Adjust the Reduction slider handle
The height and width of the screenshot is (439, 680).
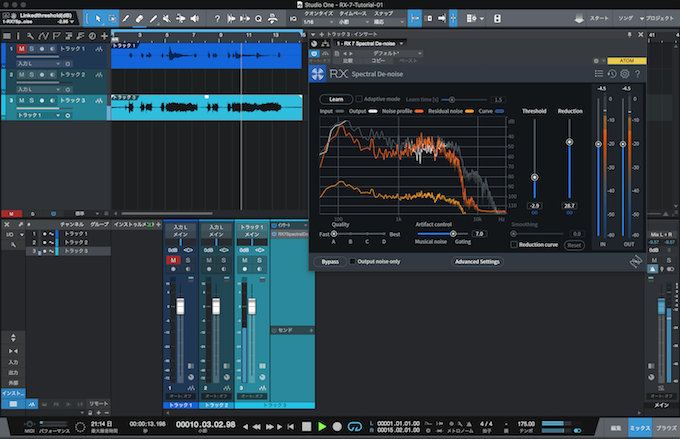(569, 142)
